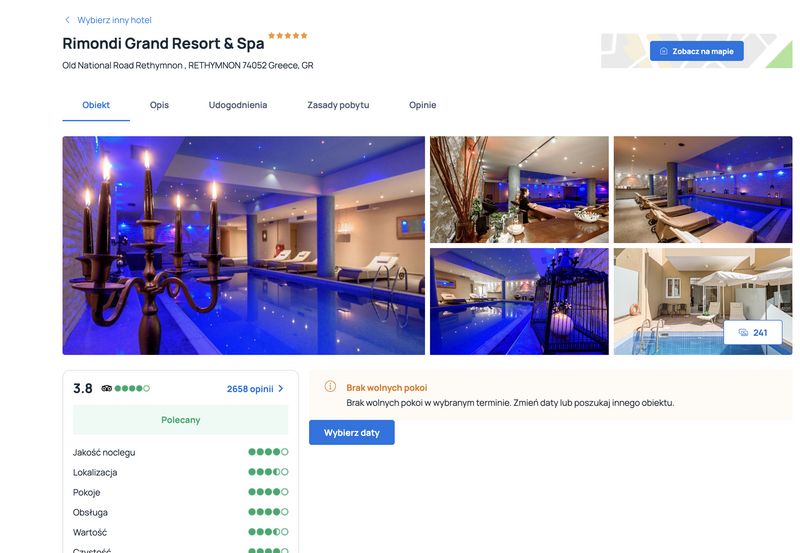Click the Polecany recommendation badge

pyautogui.click(x=181, y=419)
